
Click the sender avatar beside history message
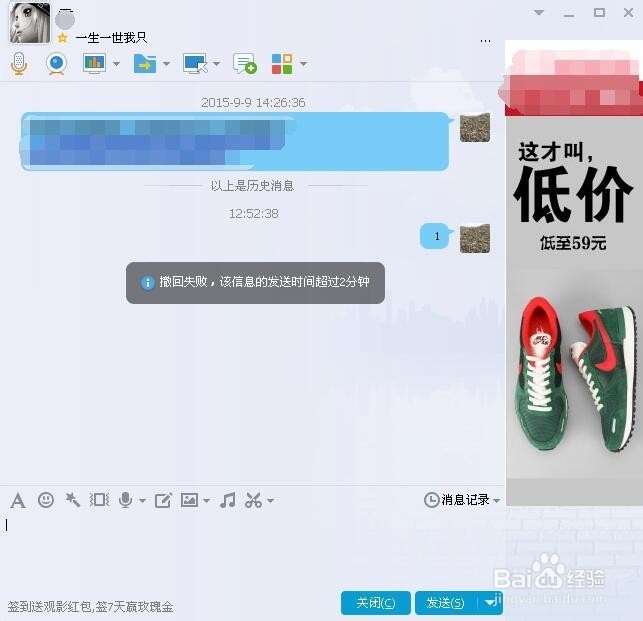click(x=475, y=128)
